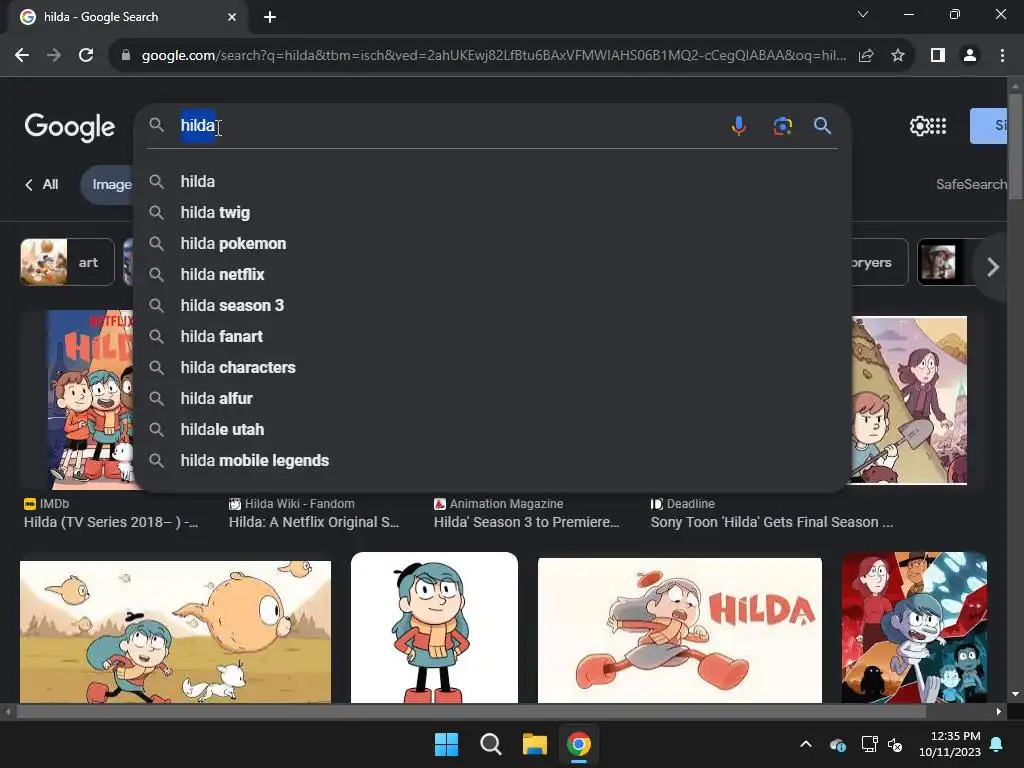1024x768 pixels.
Task: Show hidden system tray icons
Action: [x=806, y=744]
